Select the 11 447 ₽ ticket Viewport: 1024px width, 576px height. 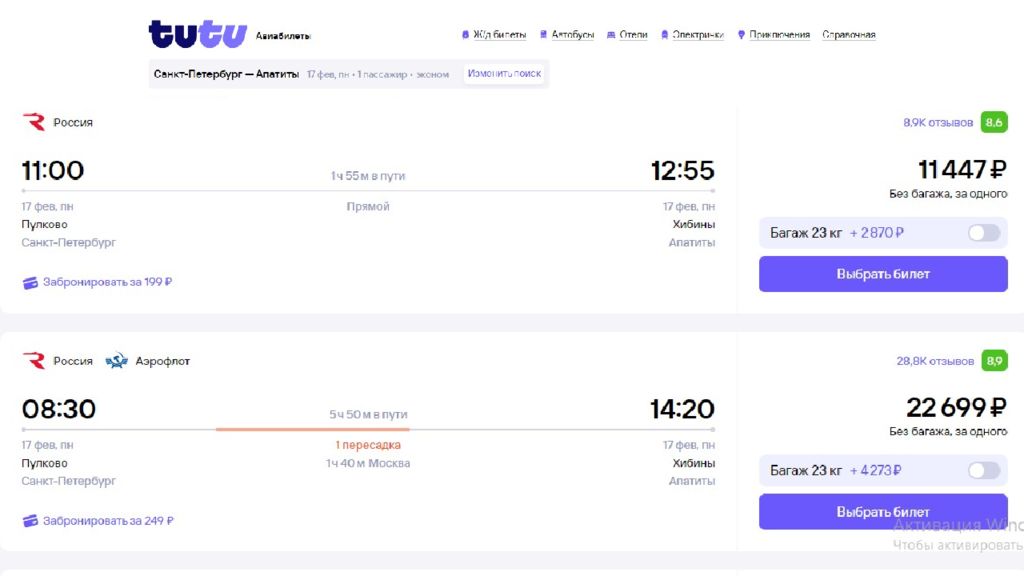[883, 274]
